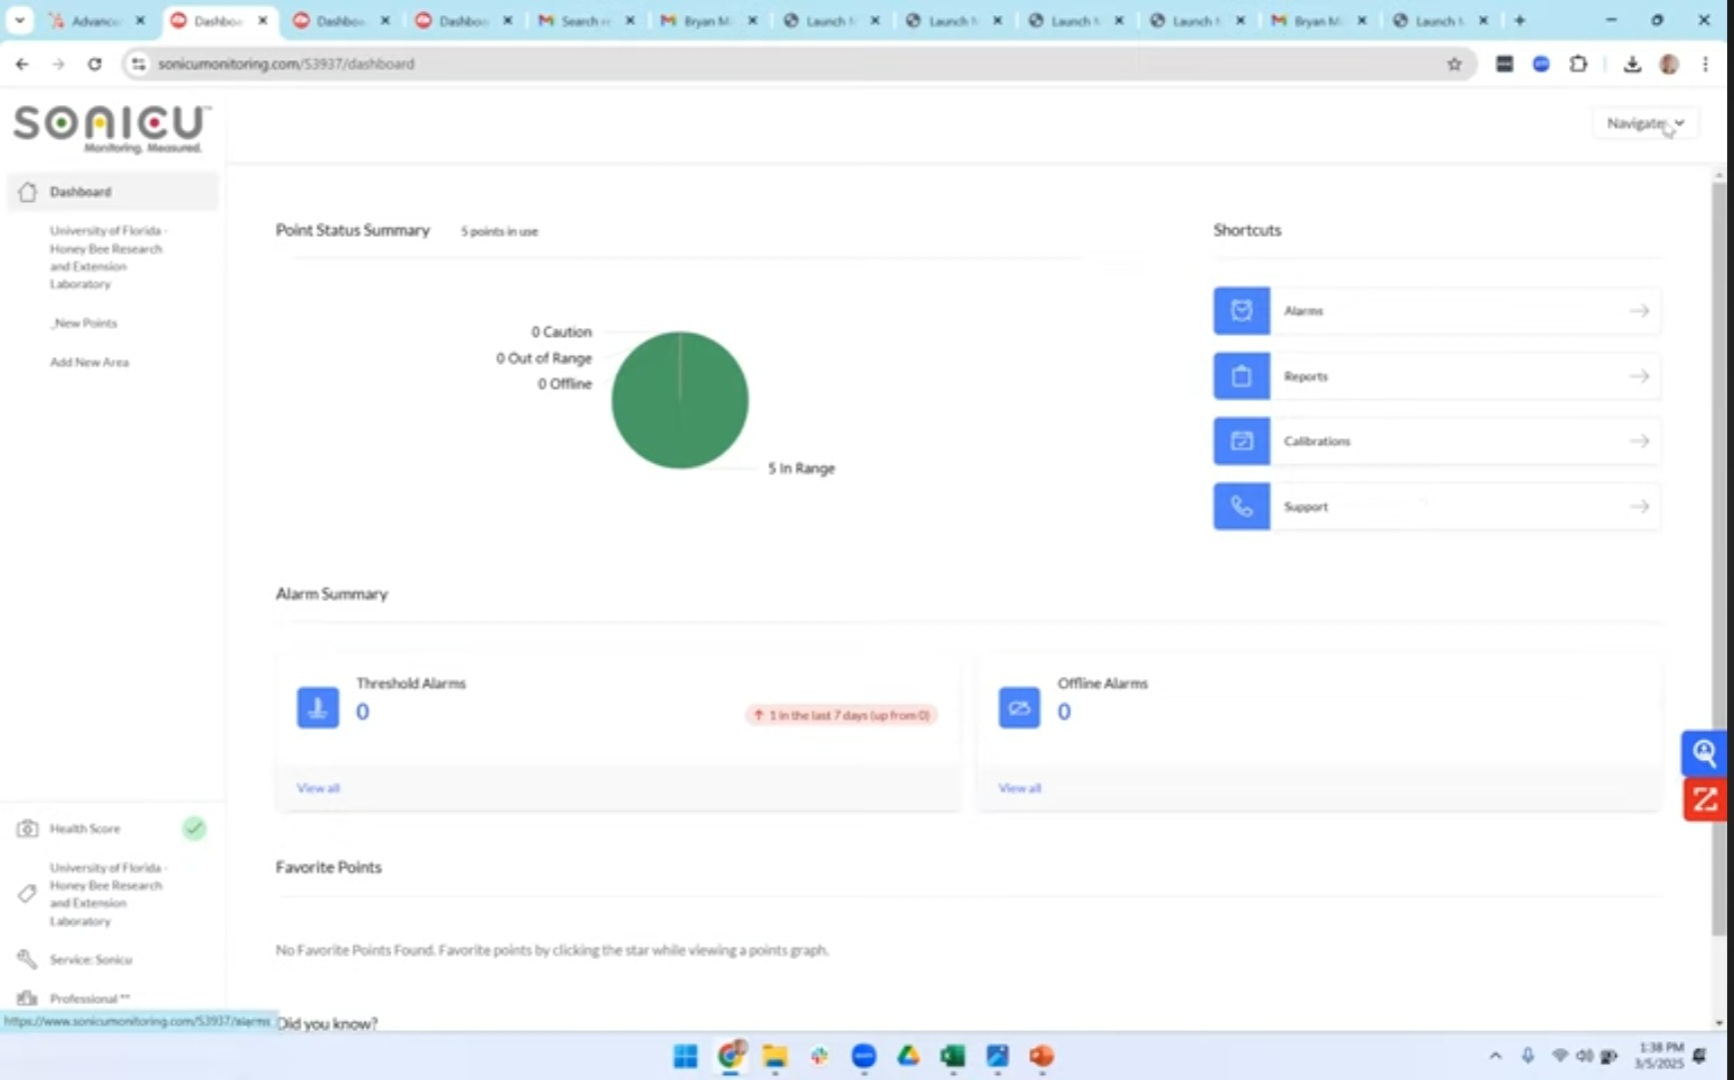Click the Calibrations calendar icon
Viewport: 1734px width, 1080px height.
pos(1241,441)
